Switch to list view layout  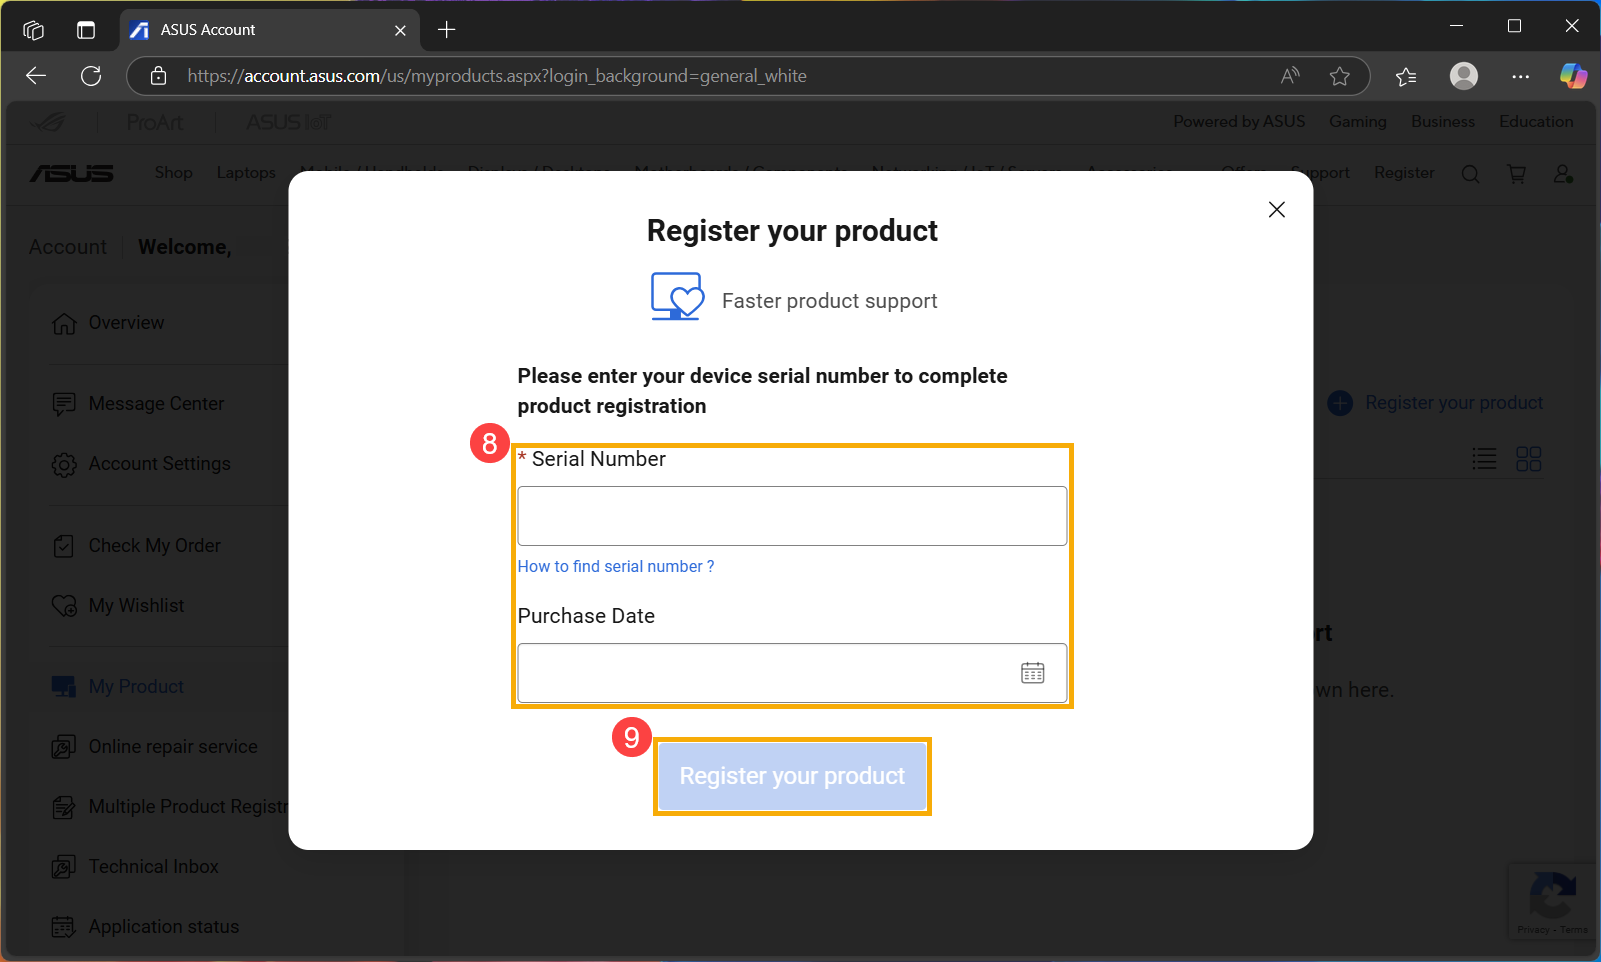pyautogui.click(x=1484, y=459)
